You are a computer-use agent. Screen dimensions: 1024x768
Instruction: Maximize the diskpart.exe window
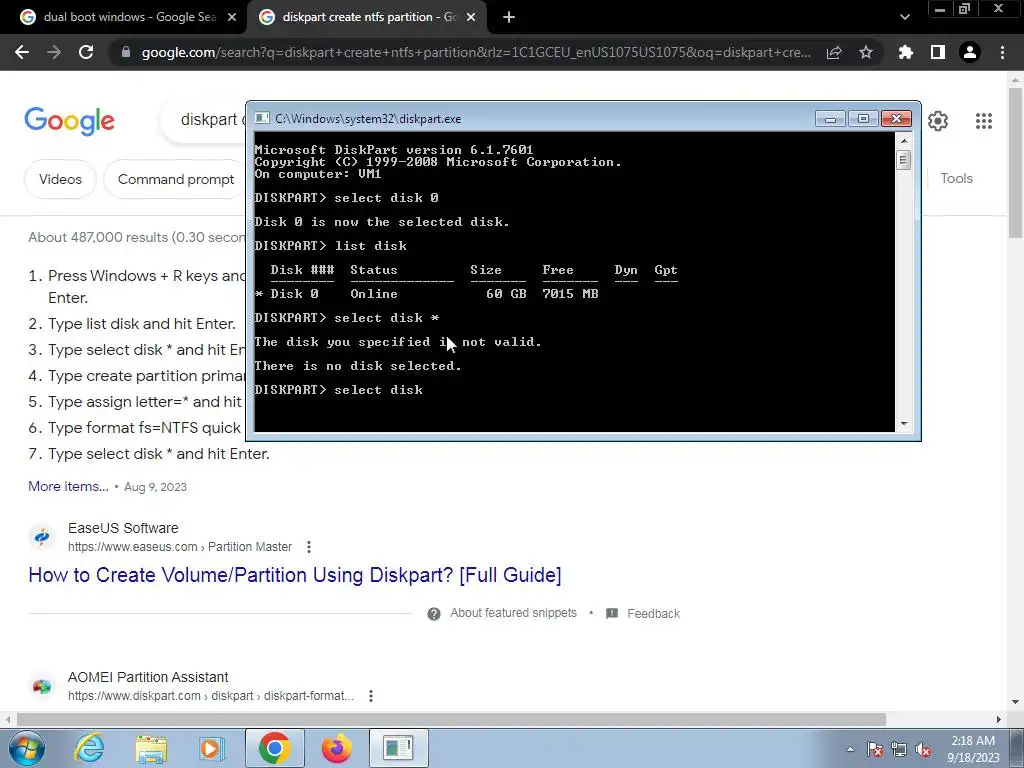pyautogui.click(x=863, y=119)
